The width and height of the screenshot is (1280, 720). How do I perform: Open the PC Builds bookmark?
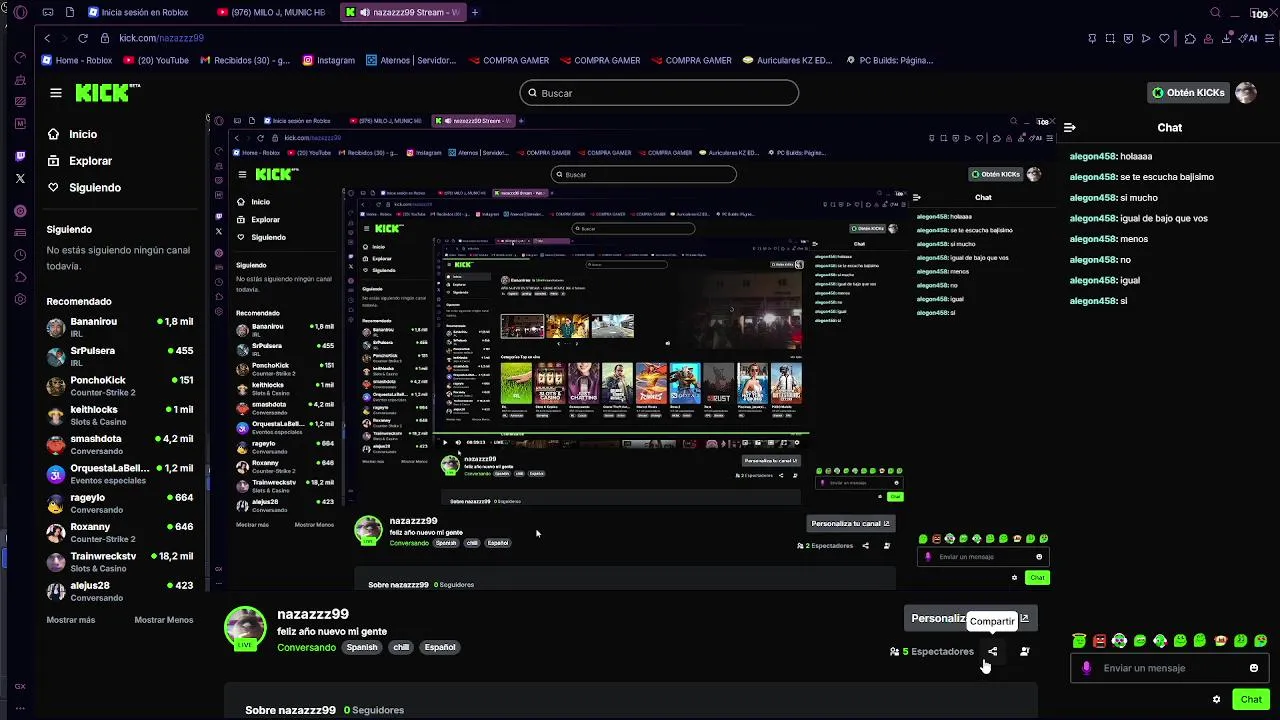pos(889,60)
